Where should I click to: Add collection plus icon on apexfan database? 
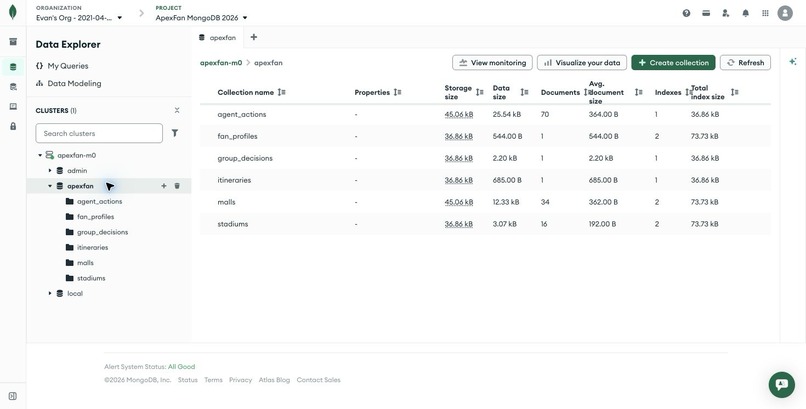coord(163,186)
